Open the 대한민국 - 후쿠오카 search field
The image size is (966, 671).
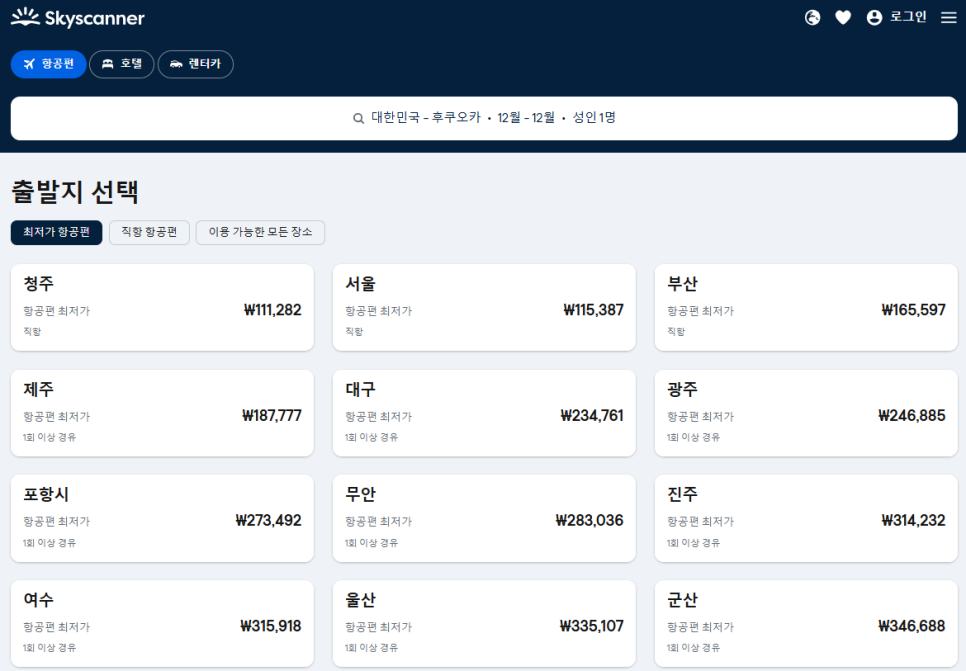(484, 118)
